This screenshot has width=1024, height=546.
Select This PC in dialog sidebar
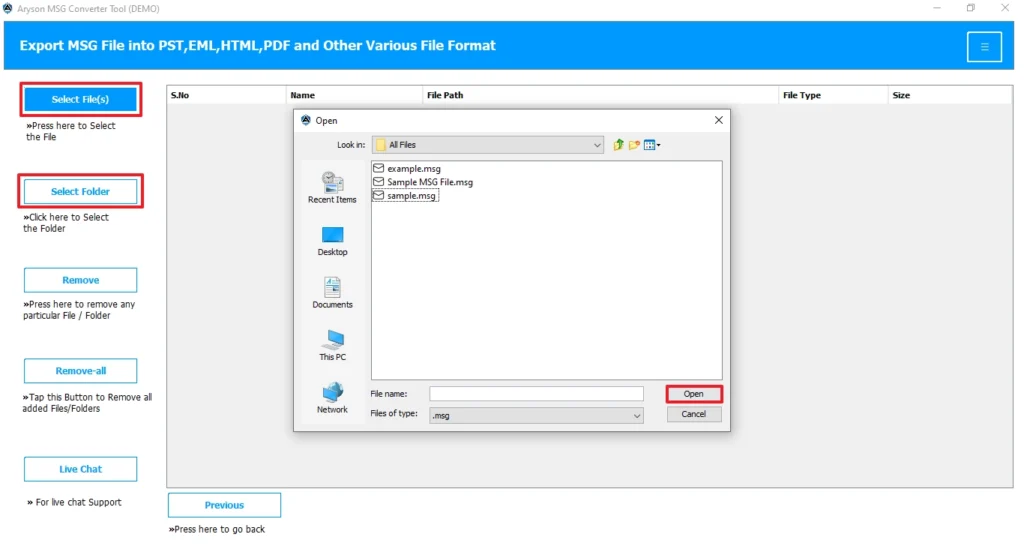(332, 345)
